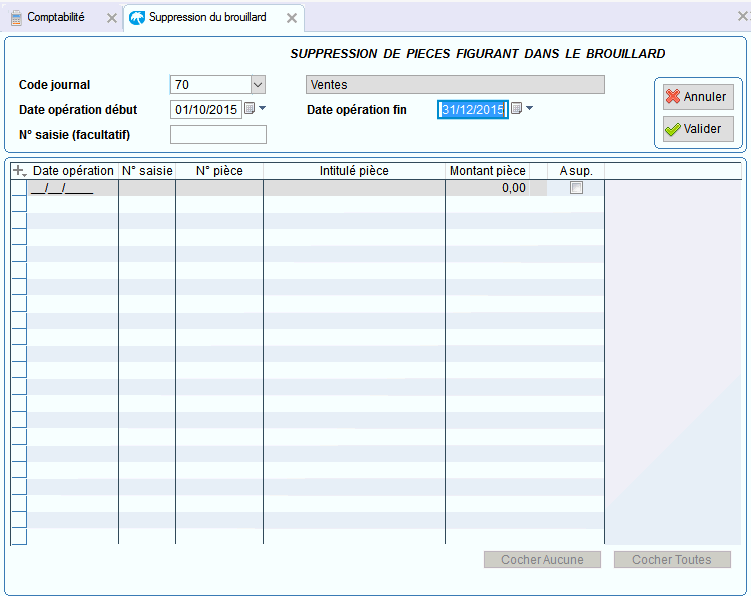
Task: Click the Montant pièce column header
Action: [488, 171]
